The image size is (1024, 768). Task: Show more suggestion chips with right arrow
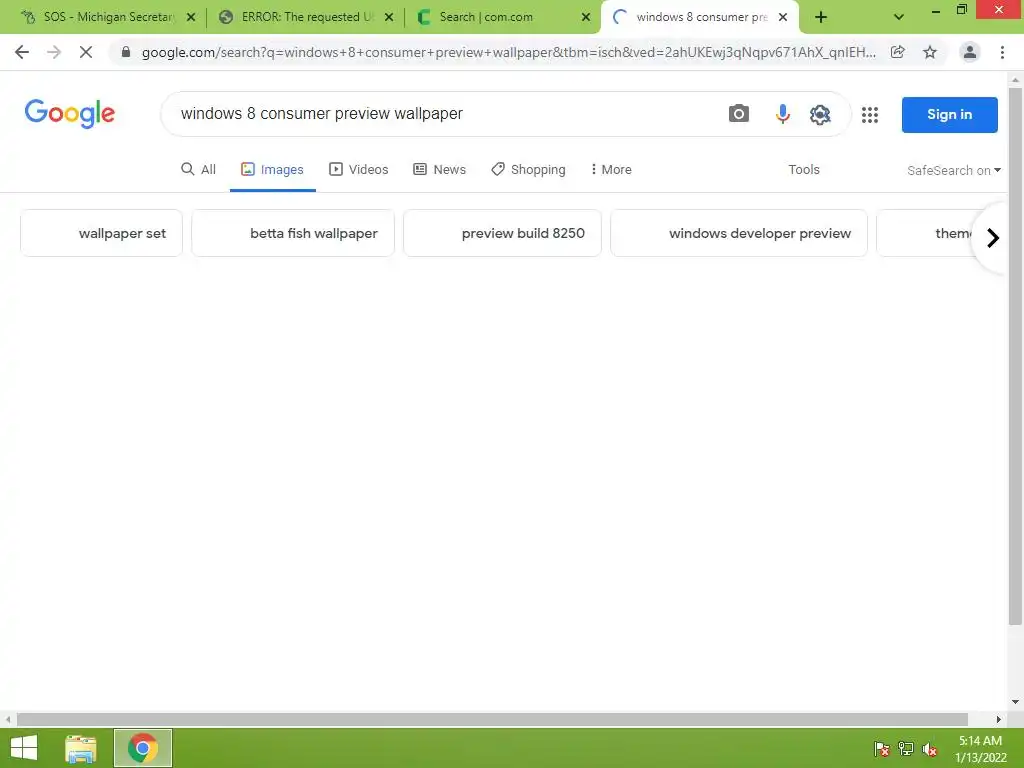(993, 238)
